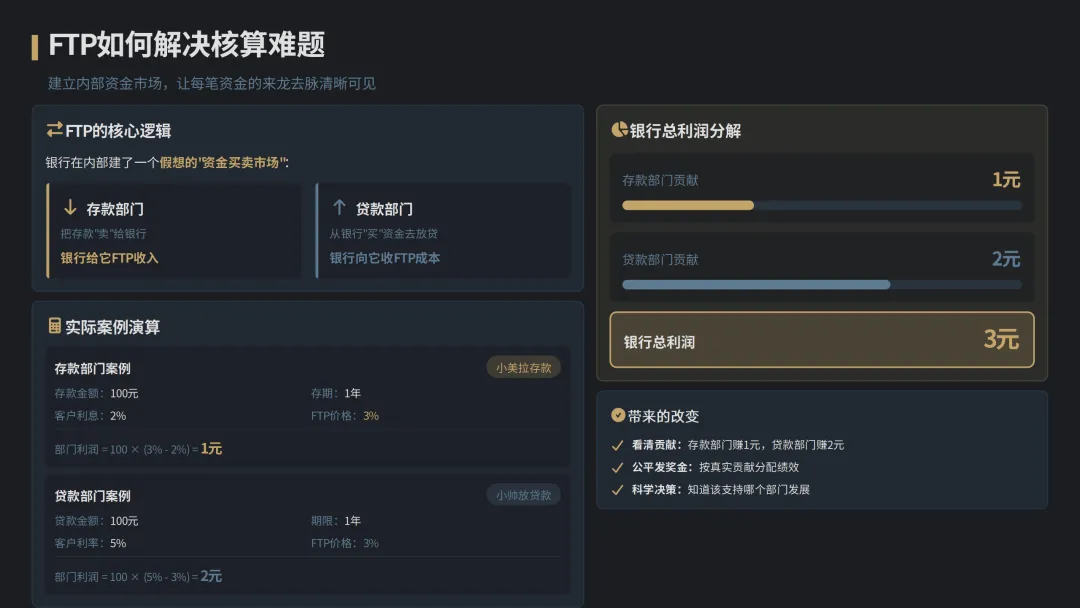Viewport: 1080px width, 608px height.
Task: Click the calculator icon beside 实际案例演算
Action: (54, 326)
